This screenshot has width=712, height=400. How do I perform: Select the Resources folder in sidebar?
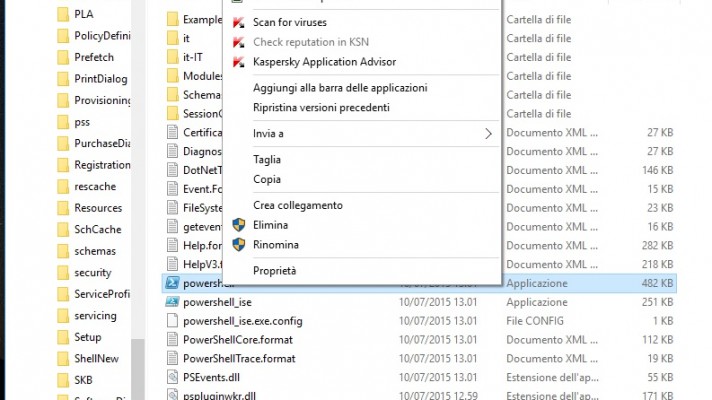[97, 208]
